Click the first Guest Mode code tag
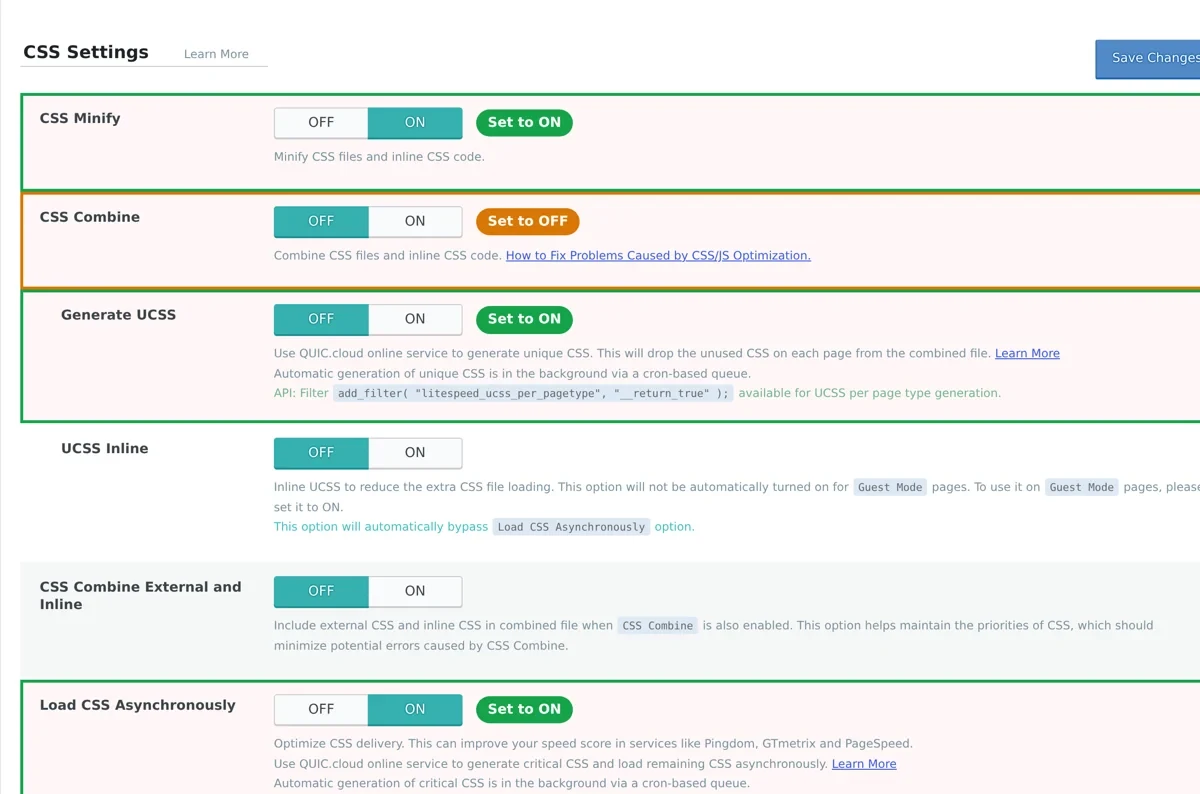The width and height of the screenshot is (1200, 794). [x=890, y=488]
